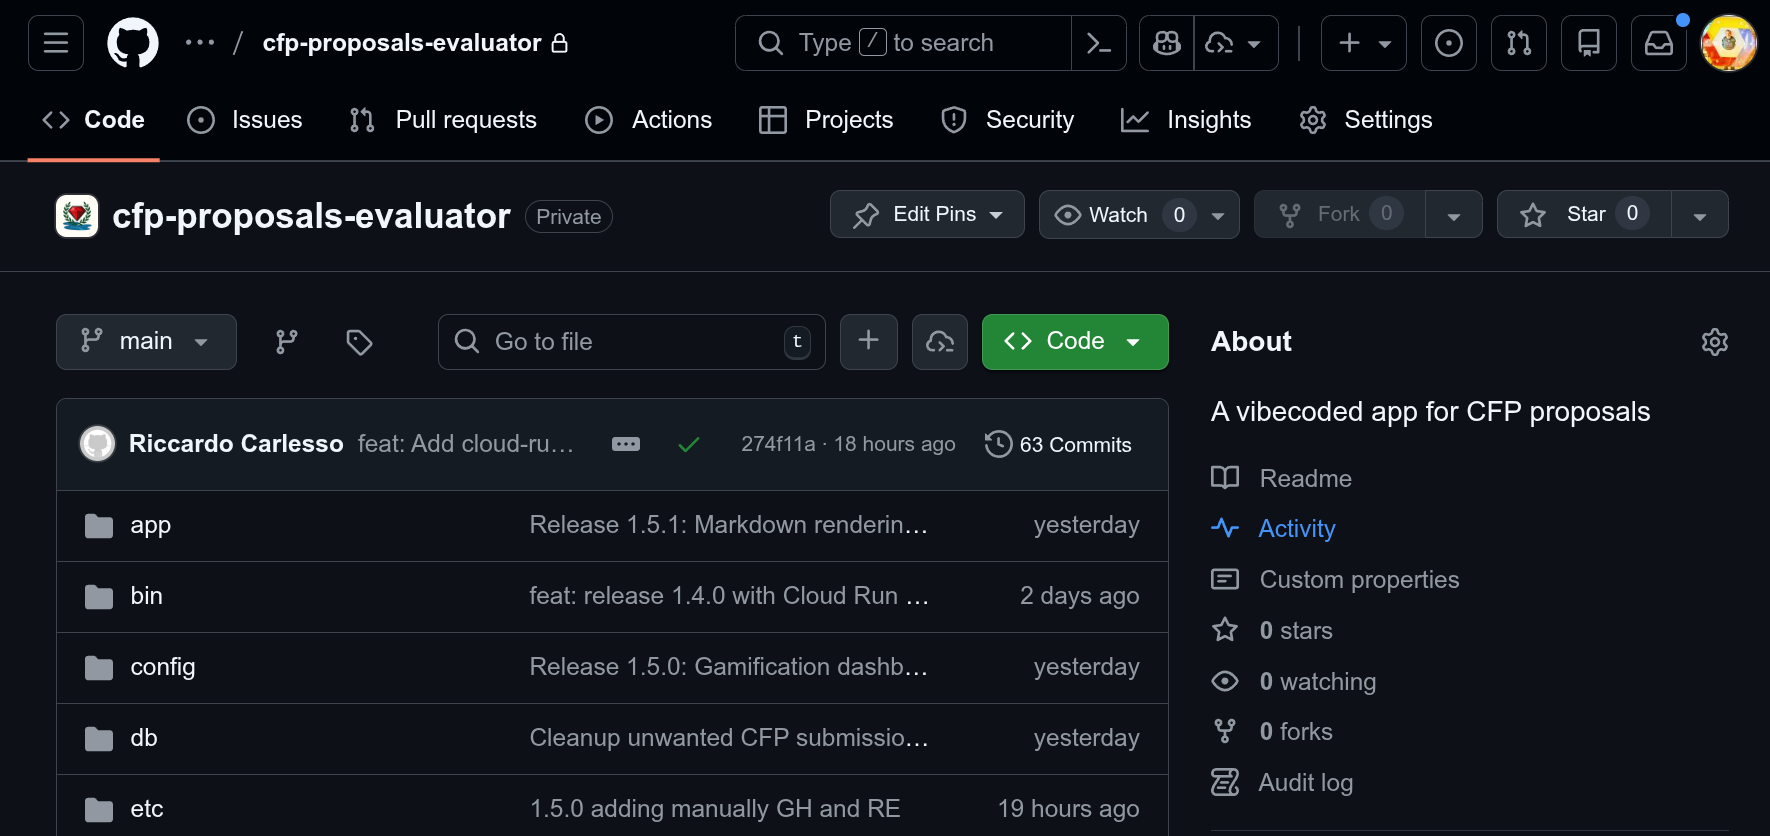Click the Watch button
This screenshot has height=836, width=1770.
[x=1118, y=214]
